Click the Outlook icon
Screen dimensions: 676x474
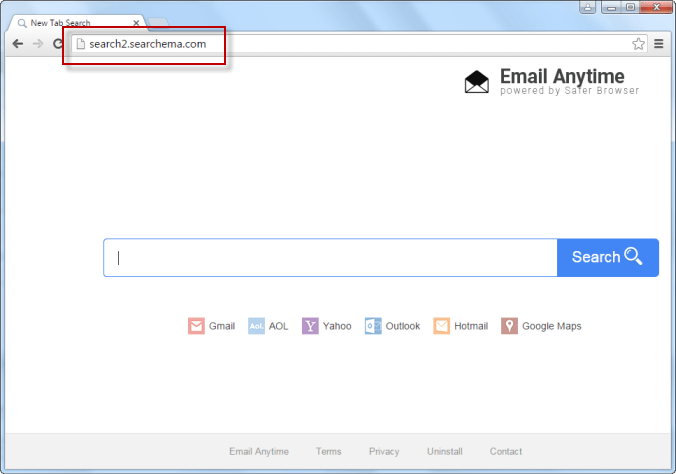coord(373,326)
